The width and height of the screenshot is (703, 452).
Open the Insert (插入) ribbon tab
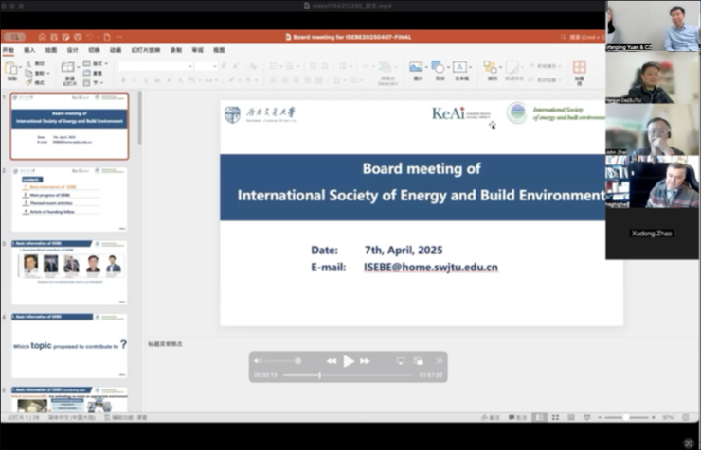pyautogui.click(x=30, y=50)
